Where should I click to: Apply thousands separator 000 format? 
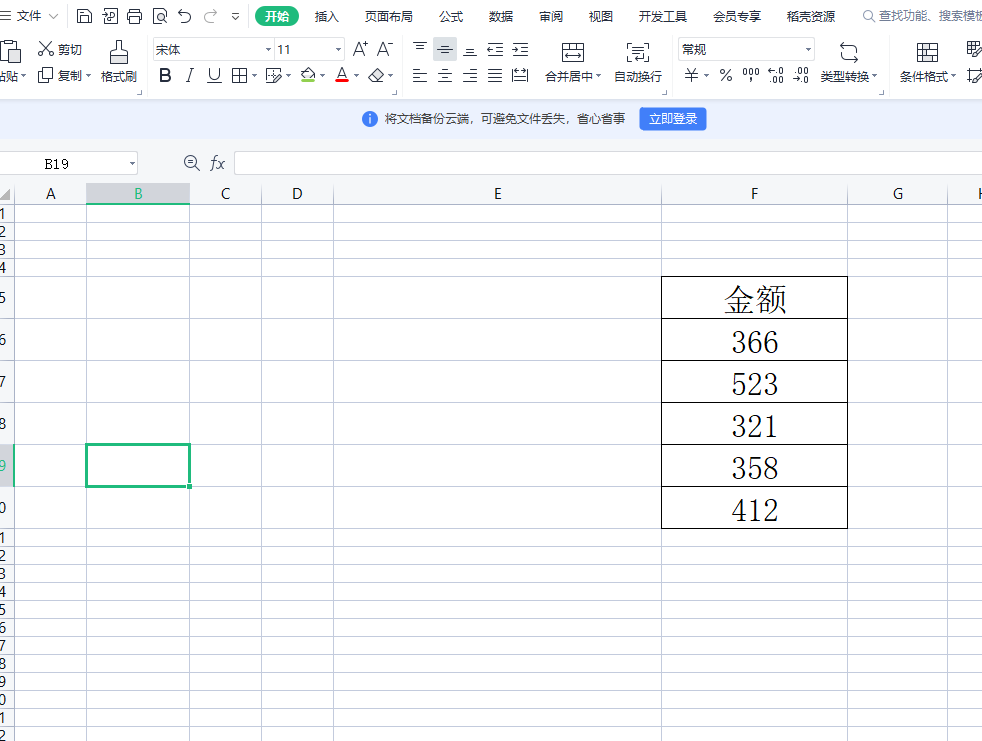click(751, 76)
